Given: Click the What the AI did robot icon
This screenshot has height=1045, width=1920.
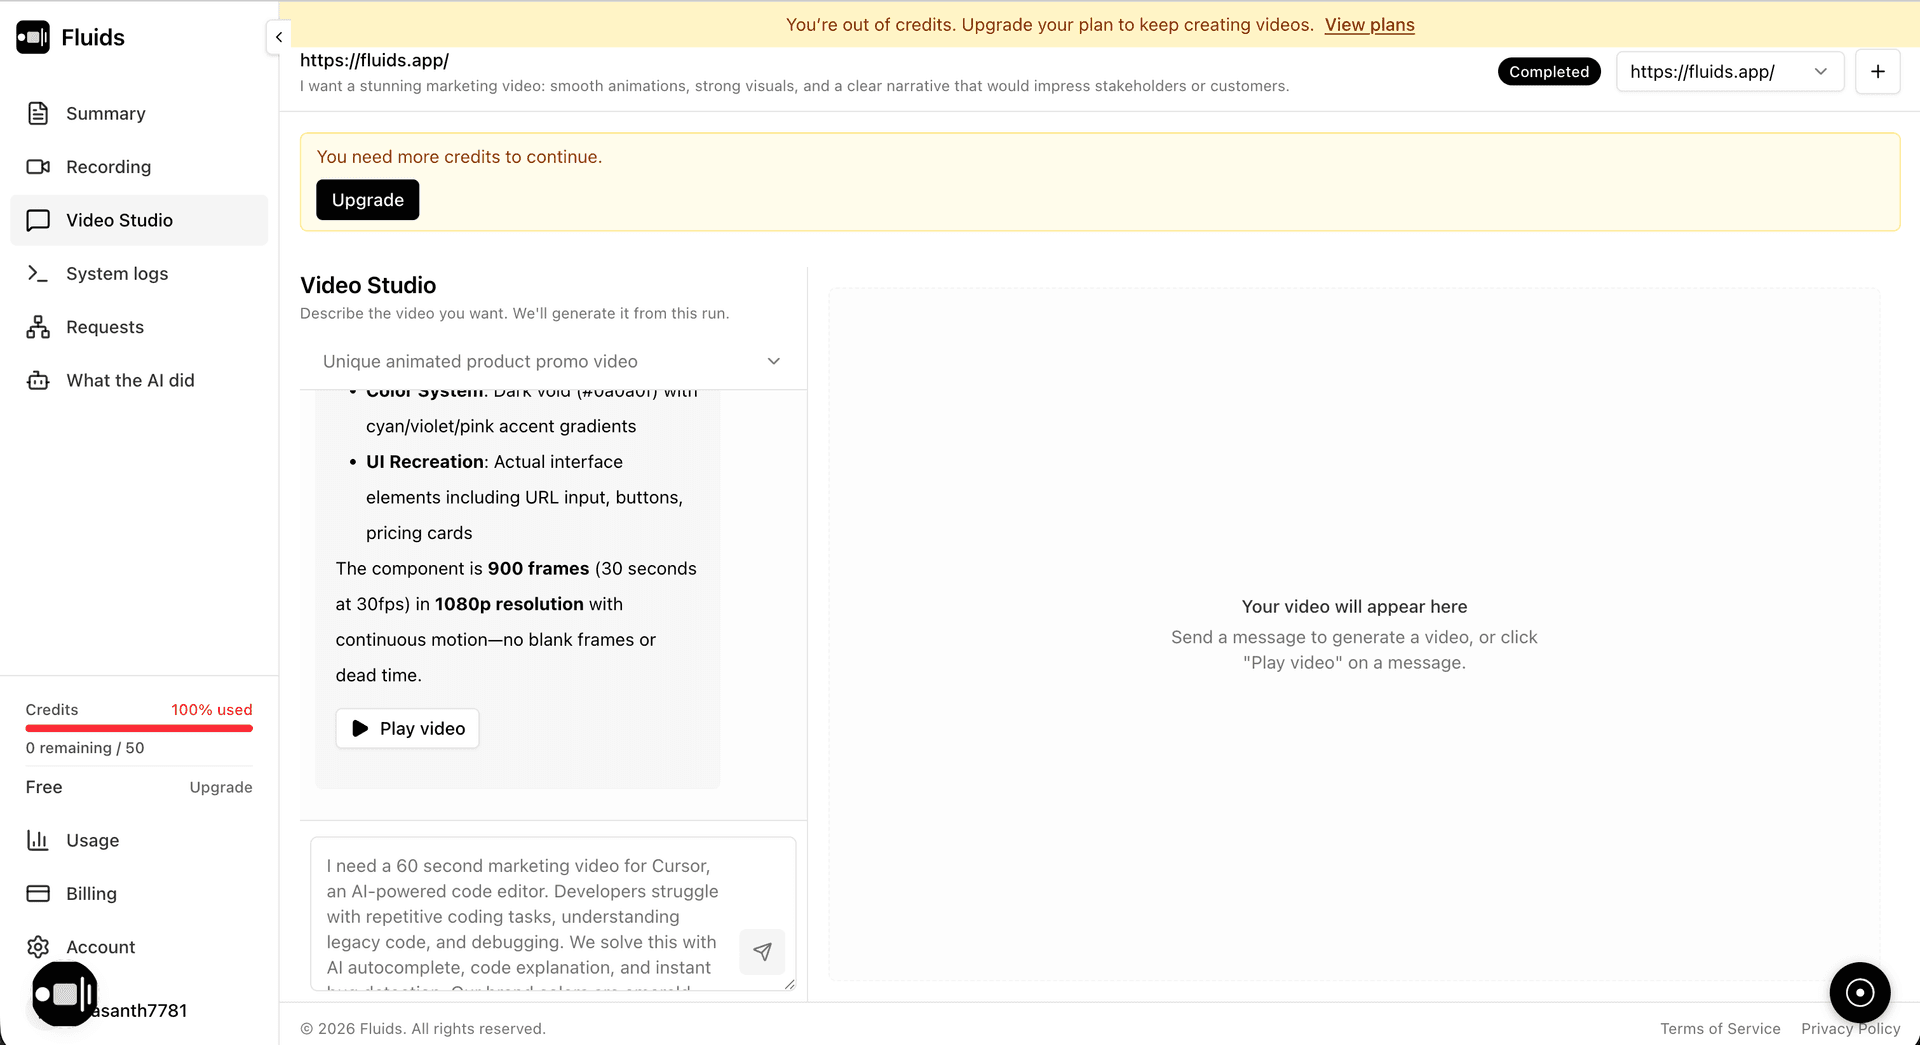Looking at the screenshot, I should (38, 380).
